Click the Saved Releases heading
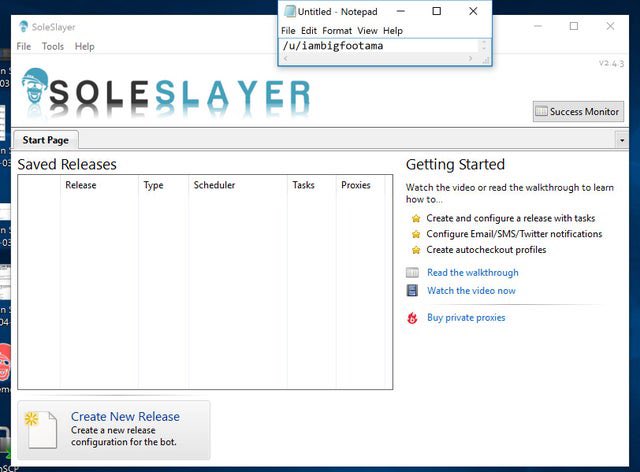The width and height of the screenshot is (640, 472). pyautogui.click(x=67, y=165)
